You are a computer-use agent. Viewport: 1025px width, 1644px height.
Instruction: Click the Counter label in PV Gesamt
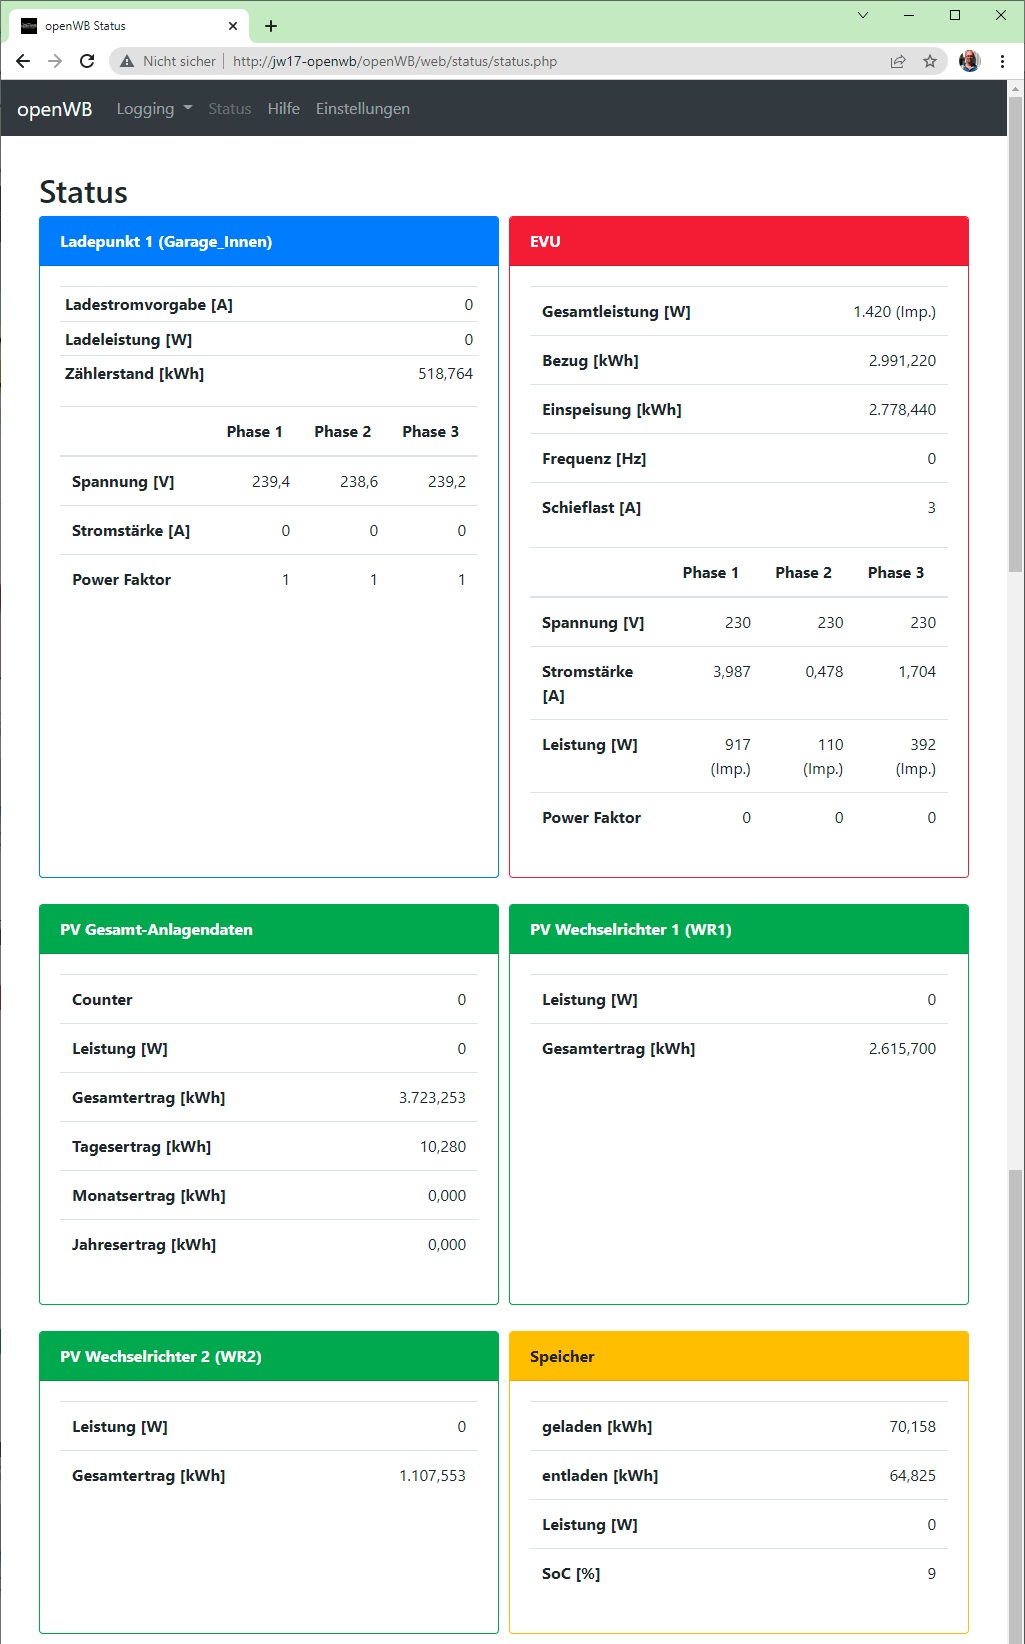tap(102, 1000)
